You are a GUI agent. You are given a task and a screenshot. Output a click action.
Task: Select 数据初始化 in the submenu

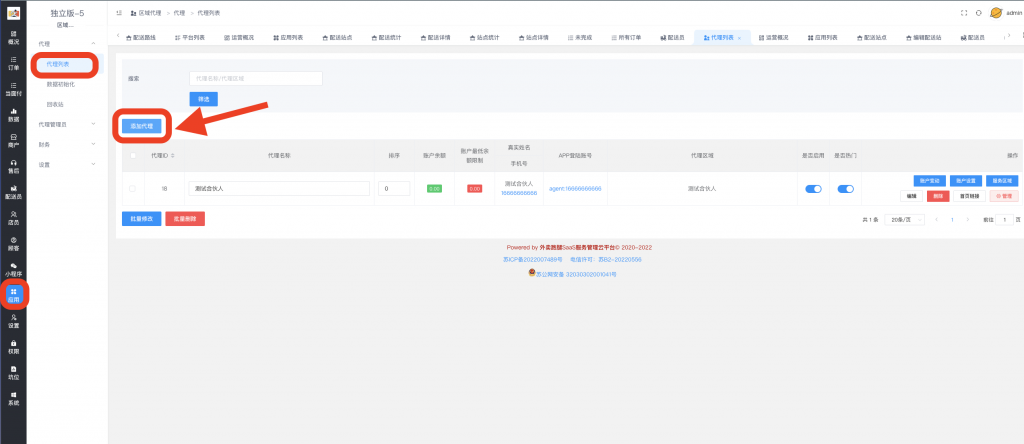click(x=61, y=84)
